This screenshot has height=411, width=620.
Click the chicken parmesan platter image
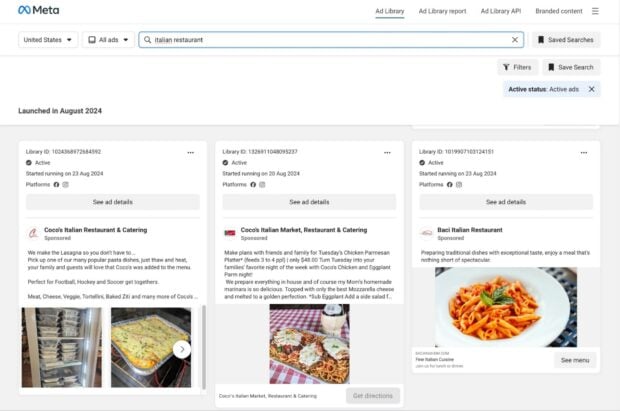click(310, 344)
